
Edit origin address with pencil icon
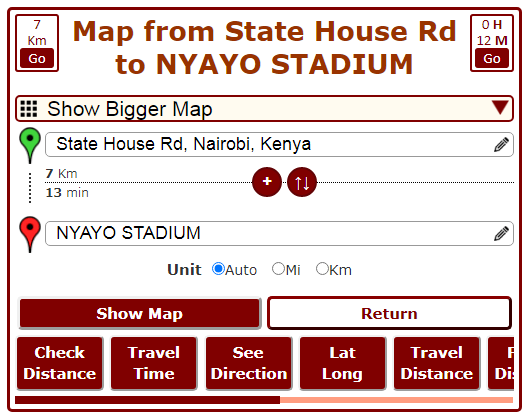501,145
